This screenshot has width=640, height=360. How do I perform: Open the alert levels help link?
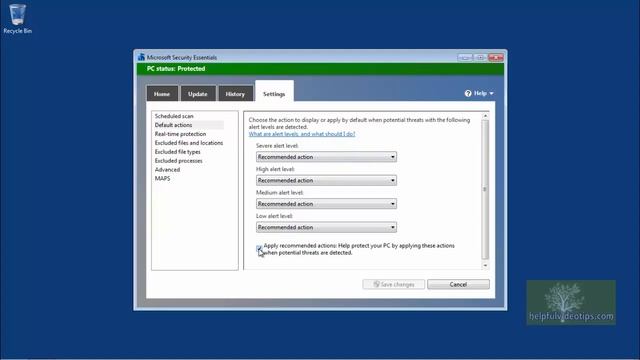click(x=302, y=134)
